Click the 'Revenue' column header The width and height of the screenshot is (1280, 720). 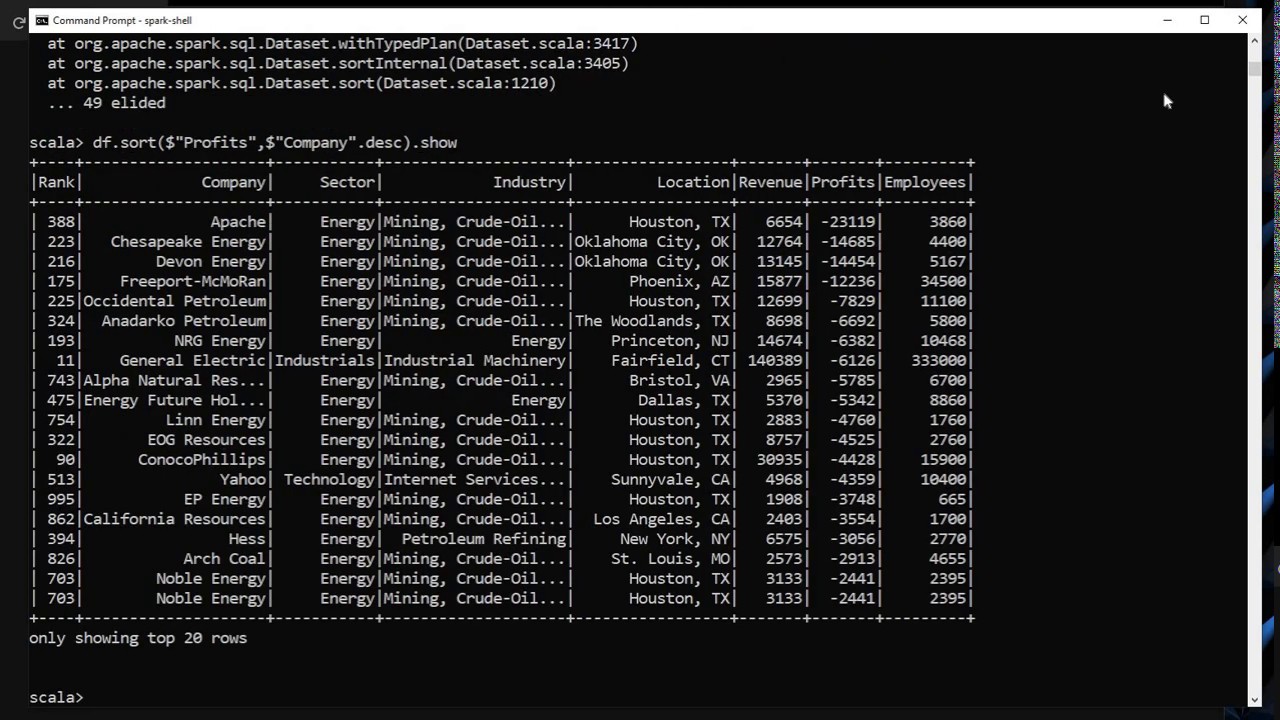click(x=771, y=182)
